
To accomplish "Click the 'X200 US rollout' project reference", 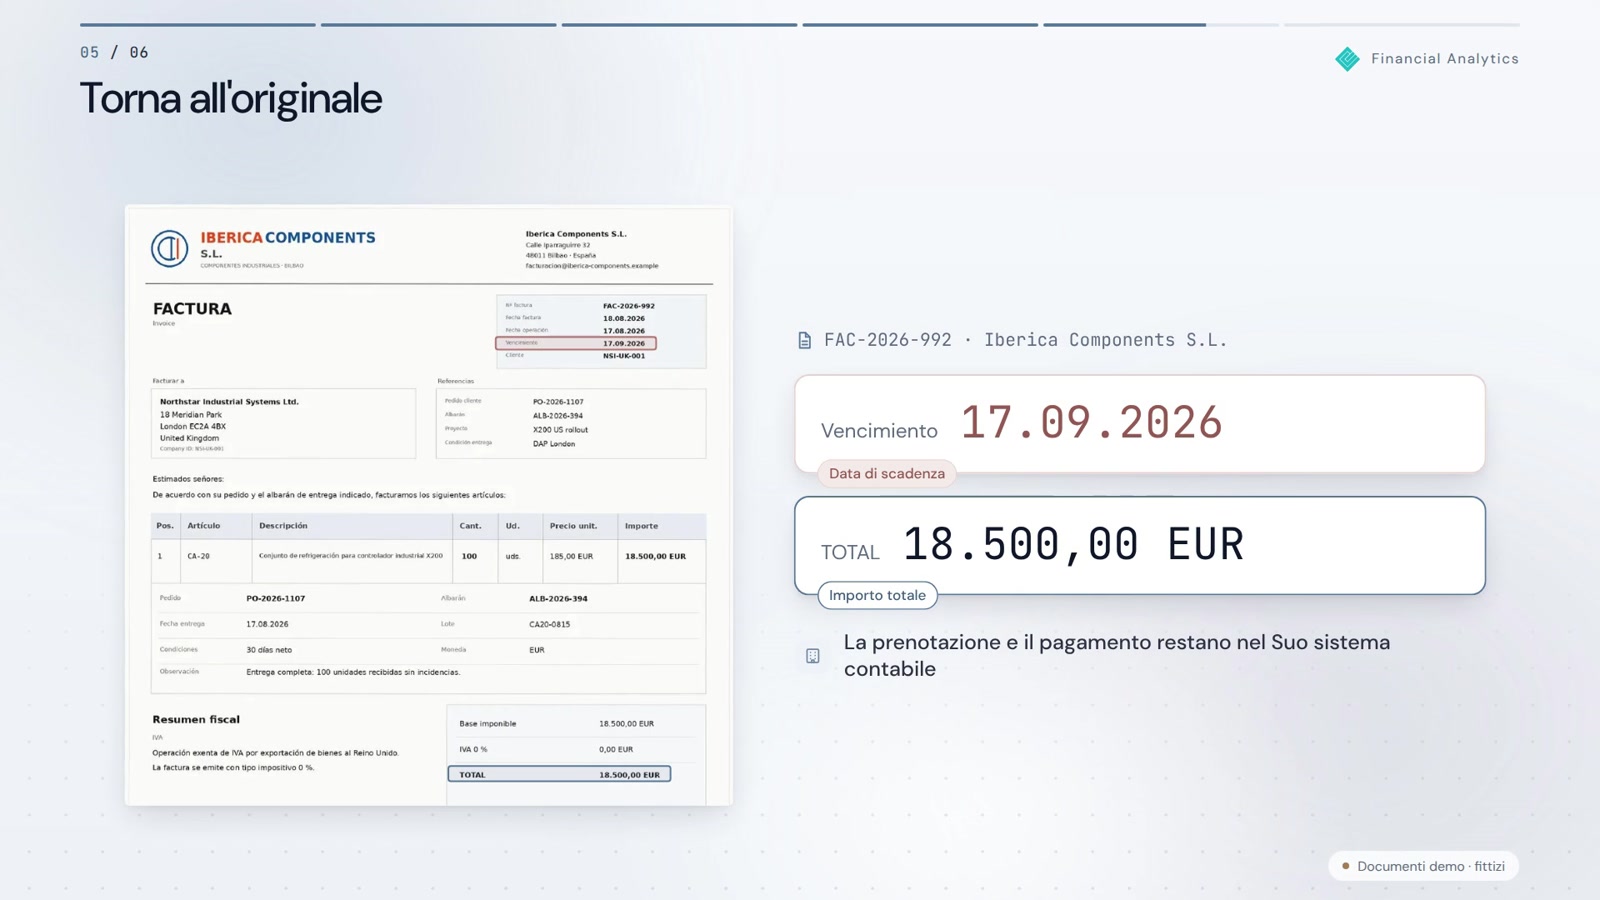I will pos(560,430).
